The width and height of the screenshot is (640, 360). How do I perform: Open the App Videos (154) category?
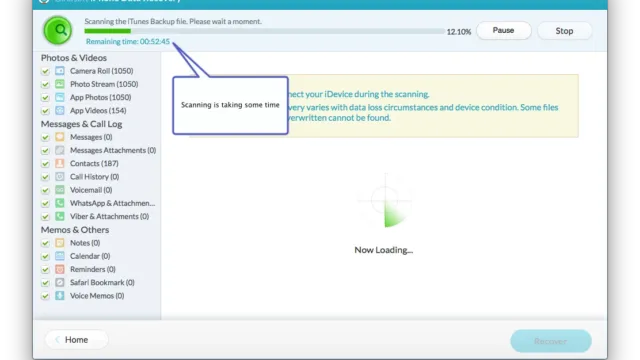click(98, 110)
